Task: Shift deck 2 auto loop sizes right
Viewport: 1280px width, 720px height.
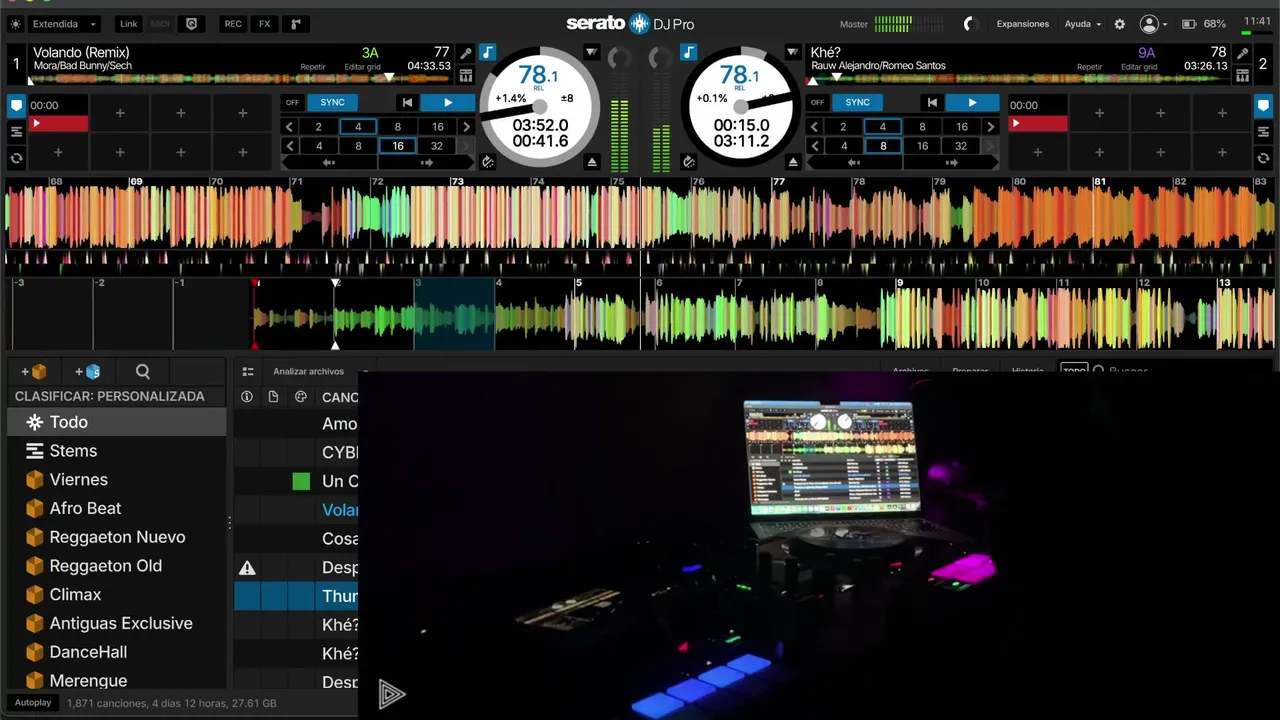Action: point(991,127)
